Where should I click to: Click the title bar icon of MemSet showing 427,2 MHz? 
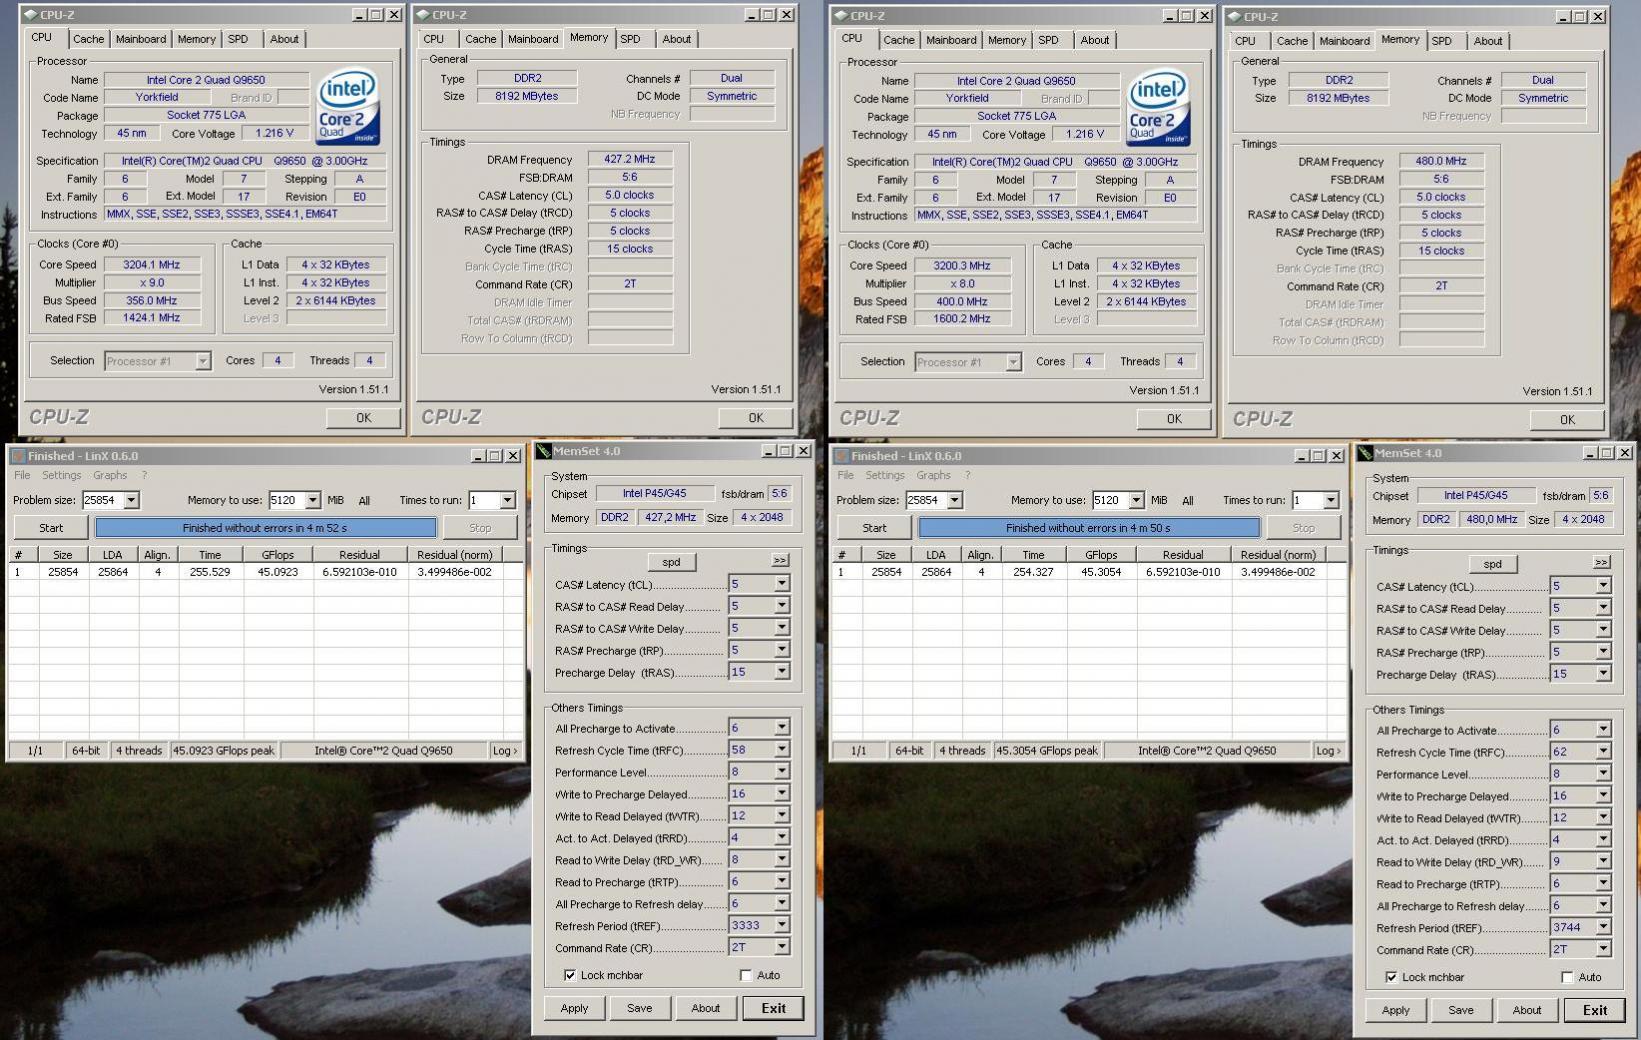[x=543, y=451]
